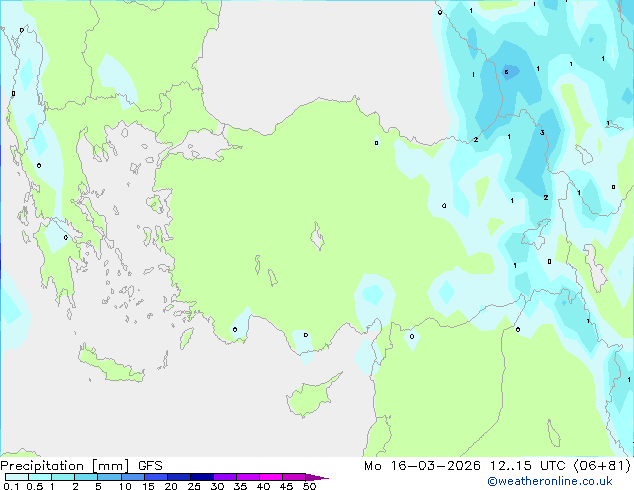The height and width of the screenshot is (490, 634).
Task: Select the 'Mo 16-03-2026' date text
Action: (x=422, y=466)
